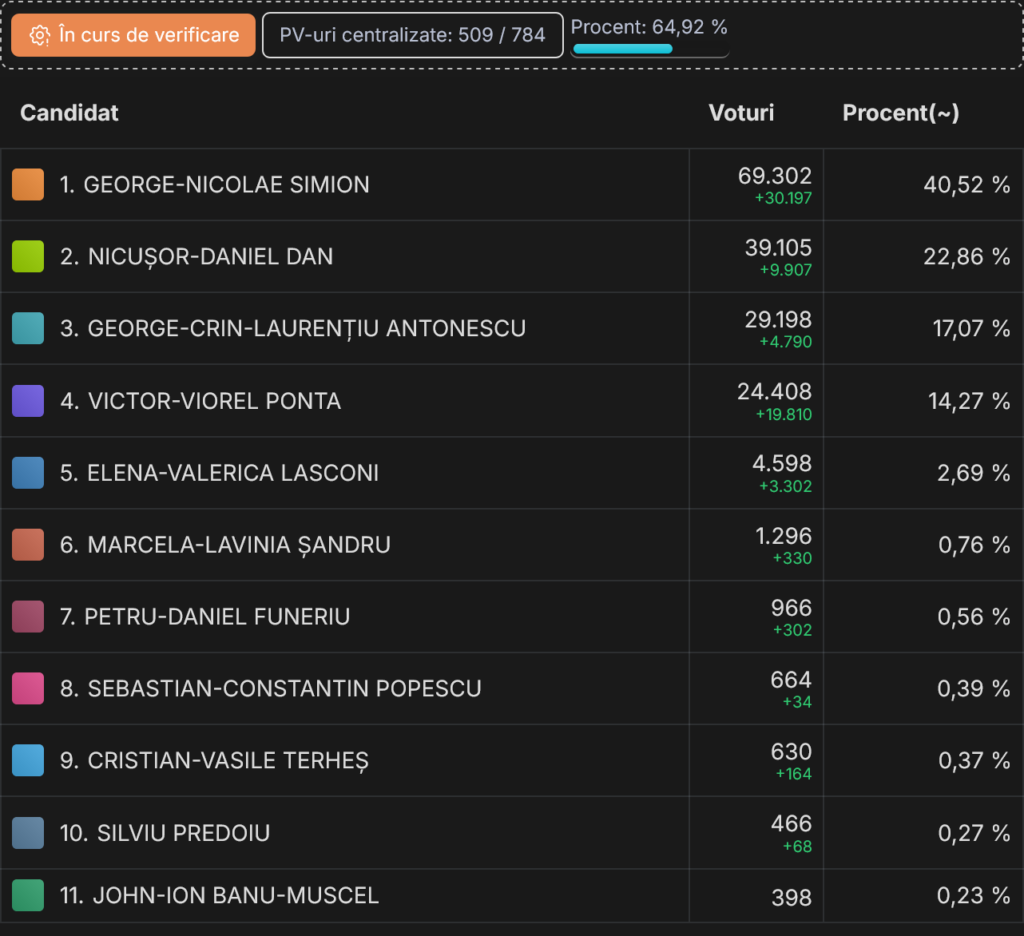This screenshot has width=1024, height=936.
Task: Select candidate name '11. JOHN-ION BANU-MUSCEL'
Action: [219, 895]
